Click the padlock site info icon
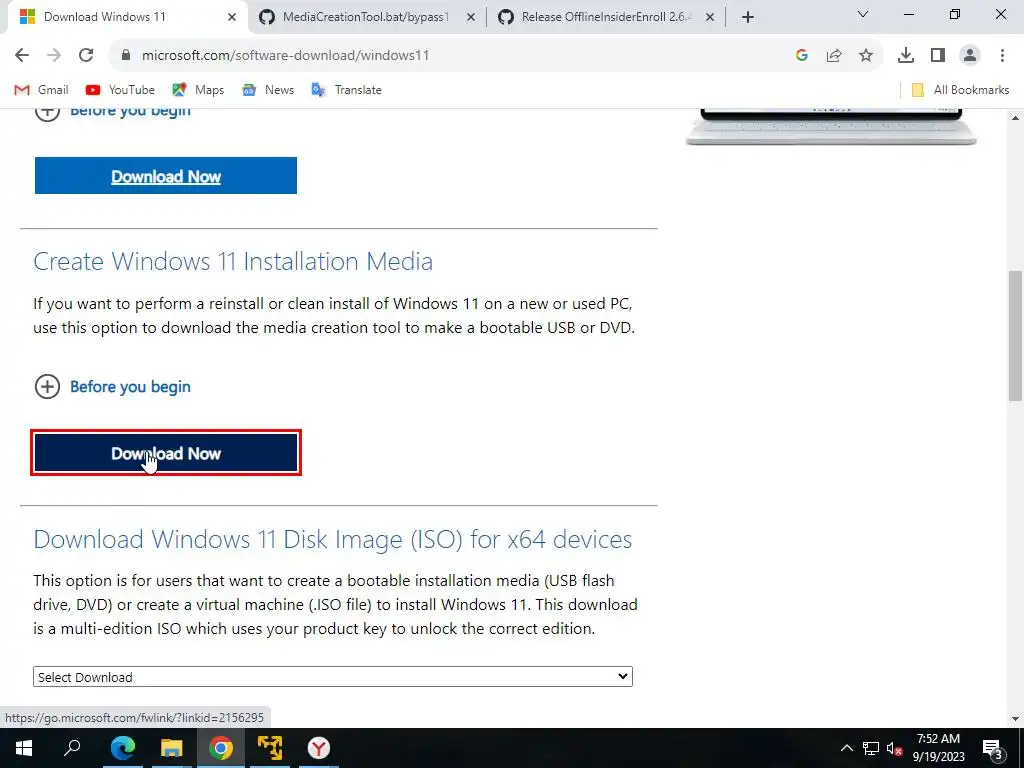 pyautogui.click(x=126, y=56)
